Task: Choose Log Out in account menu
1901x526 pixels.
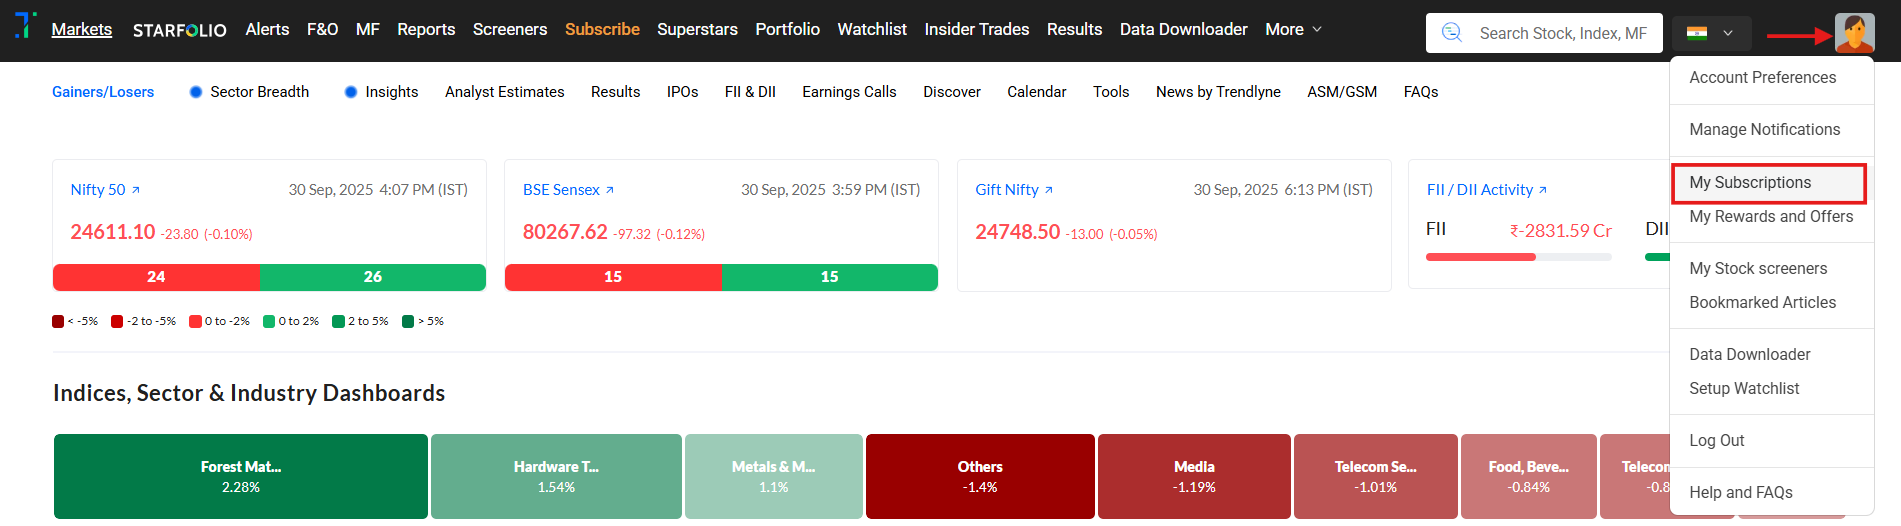Action: click(x=1716, y=441)
